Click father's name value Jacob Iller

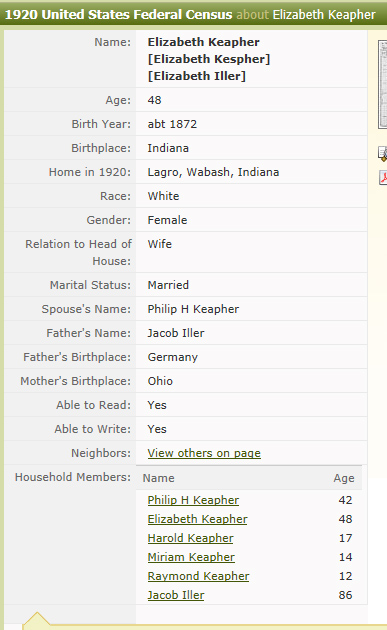coord(176,333)
